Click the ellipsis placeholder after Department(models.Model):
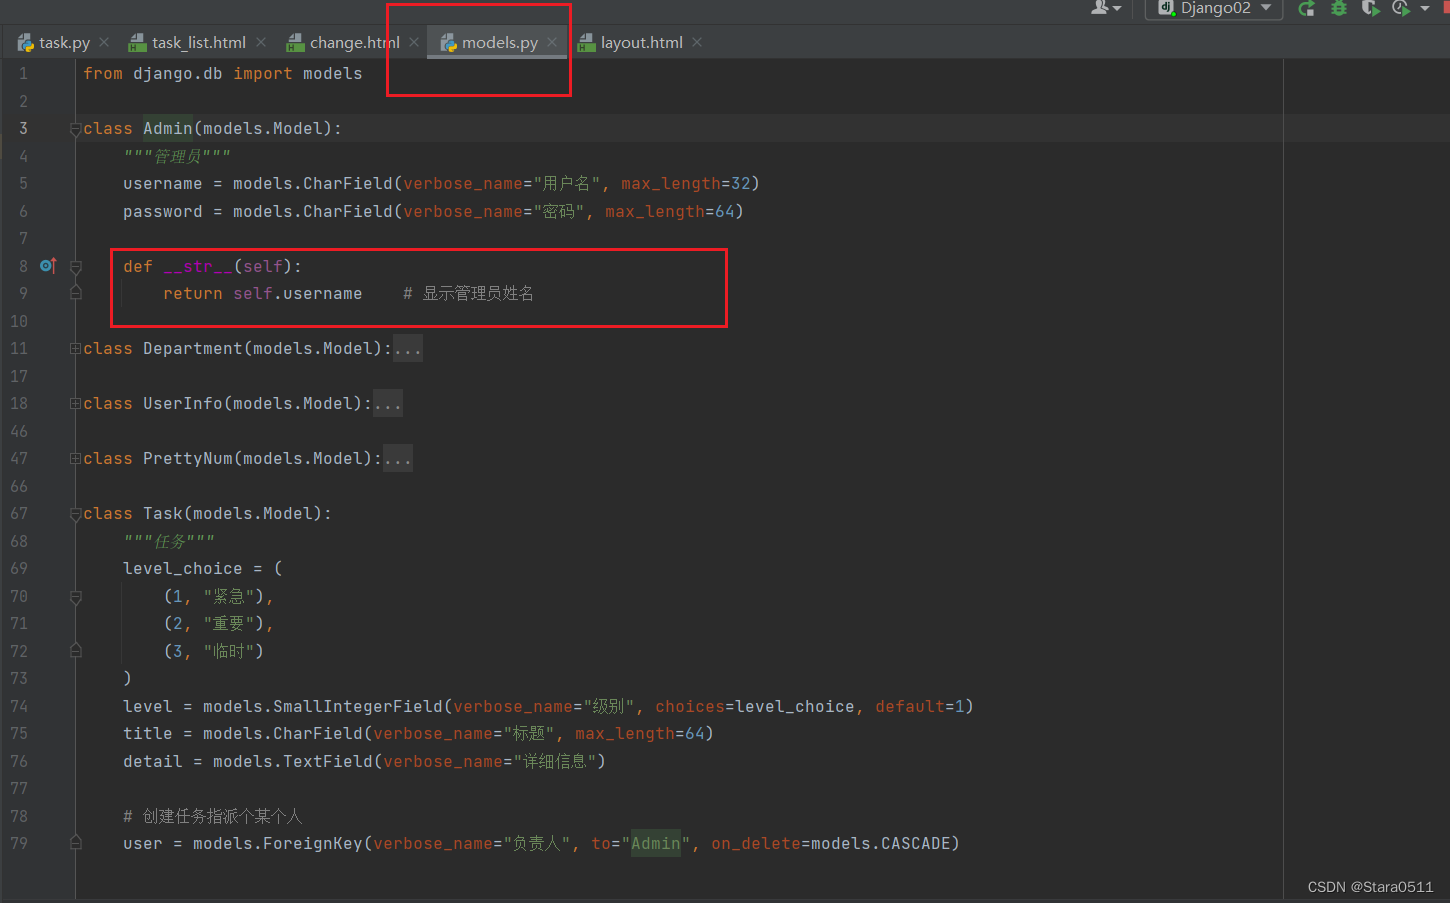The width and height of the screenshot is (1450, 903). [408, 348]
